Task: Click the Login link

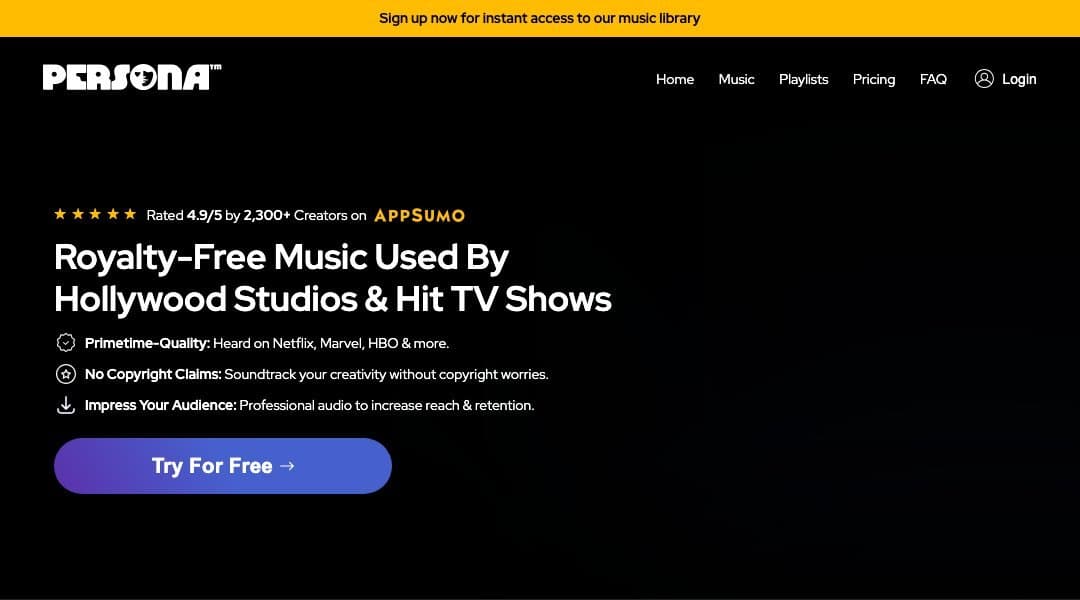Action: tap(1019, 79)
